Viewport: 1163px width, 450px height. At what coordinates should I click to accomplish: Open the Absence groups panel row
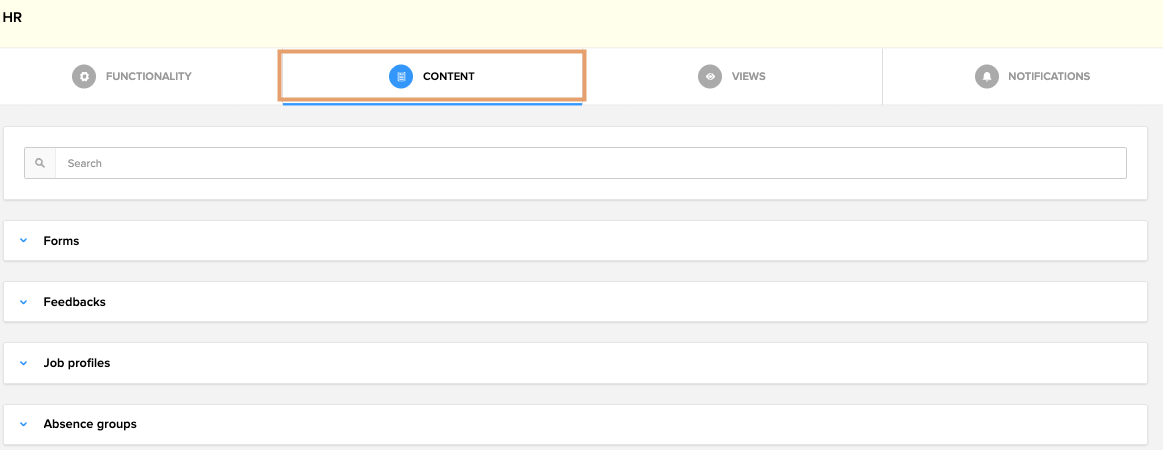point(576,425)
